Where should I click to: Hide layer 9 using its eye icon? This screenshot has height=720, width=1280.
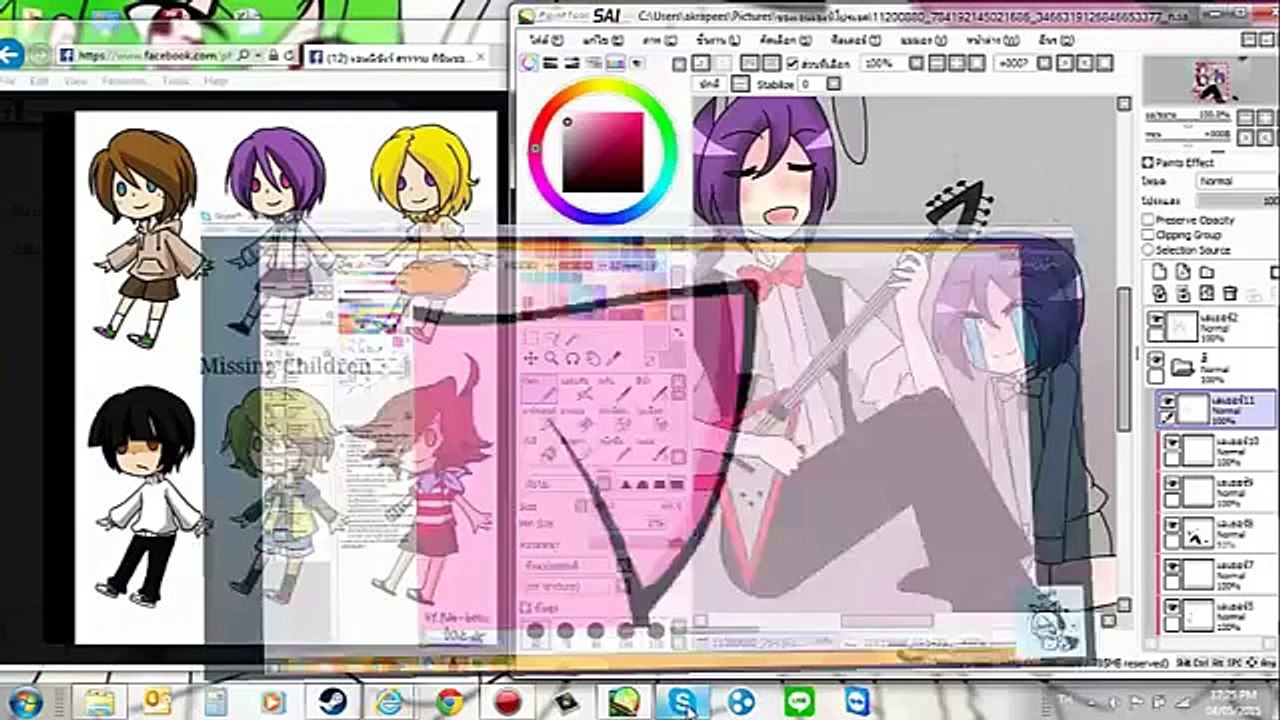(x=1172, y=484)
